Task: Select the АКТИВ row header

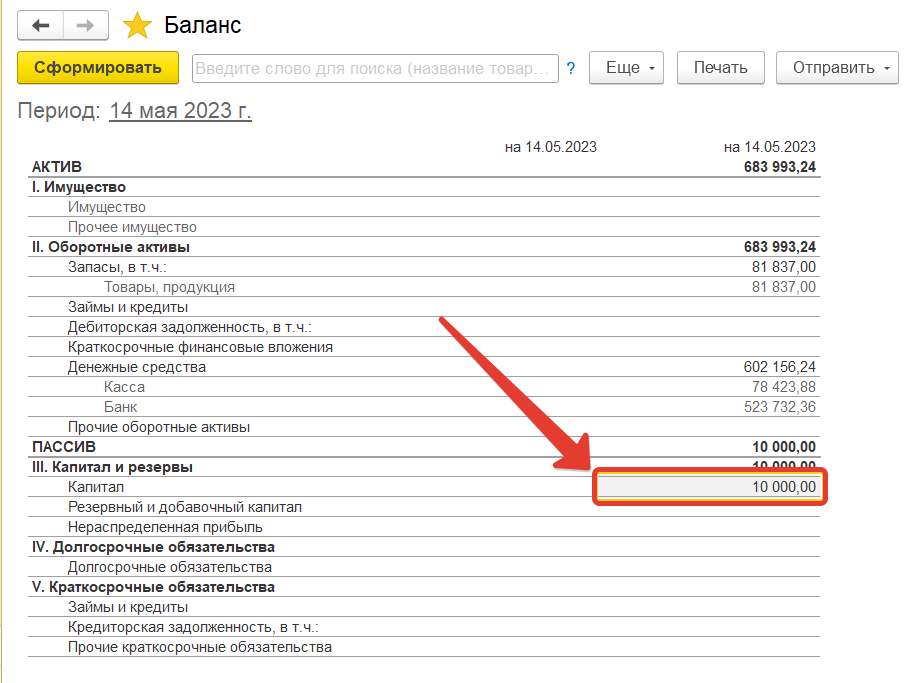Action: pos(57,167)
